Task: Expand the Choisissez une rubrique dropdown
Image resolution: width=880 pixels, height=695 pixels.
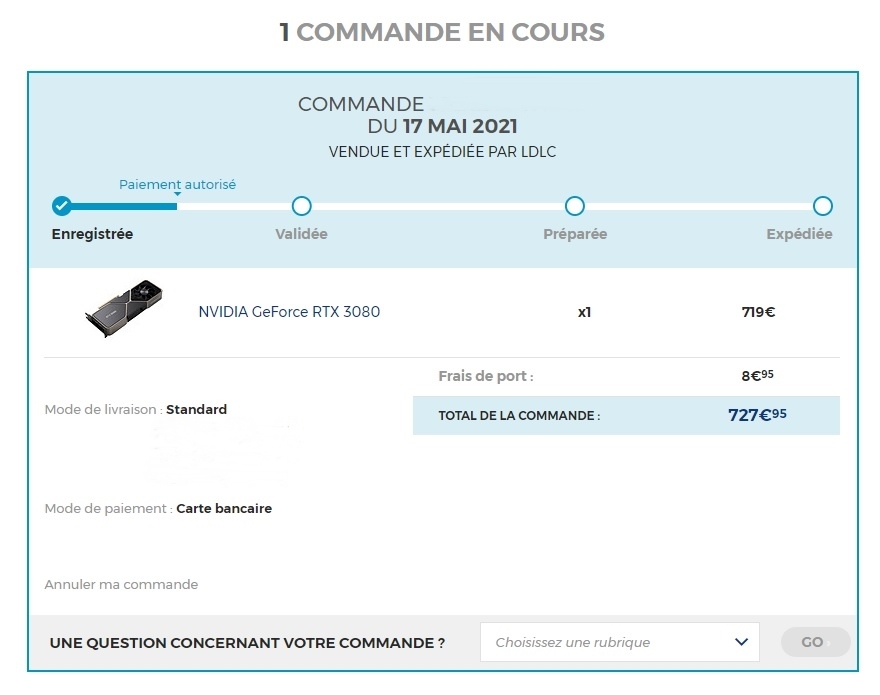Action: 620,642
